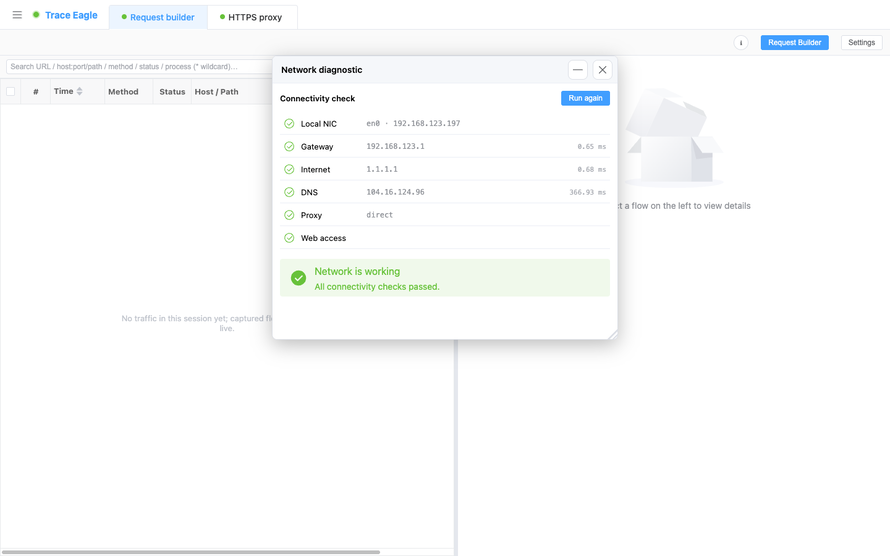Select the DNS address 104.16.124.96
The width and height of the screenshot is (890, 556).
point(395,192)
